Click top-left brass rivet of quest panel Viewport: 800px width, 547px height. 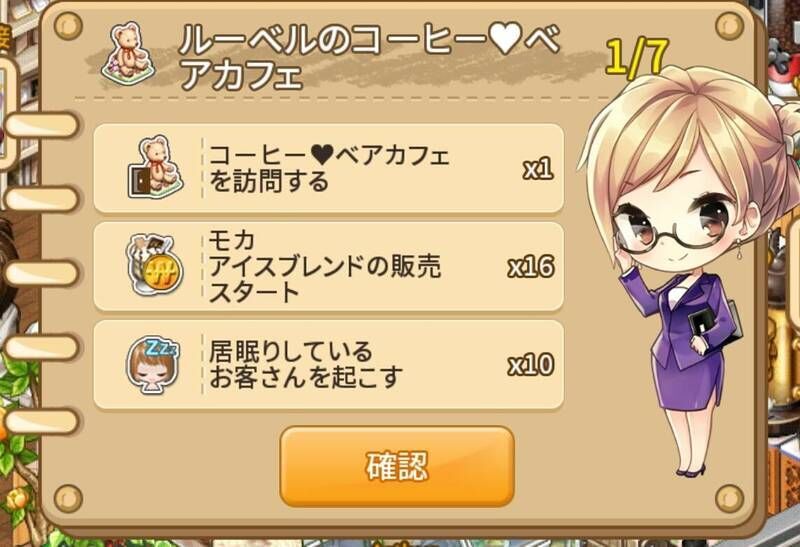point(68,26)
